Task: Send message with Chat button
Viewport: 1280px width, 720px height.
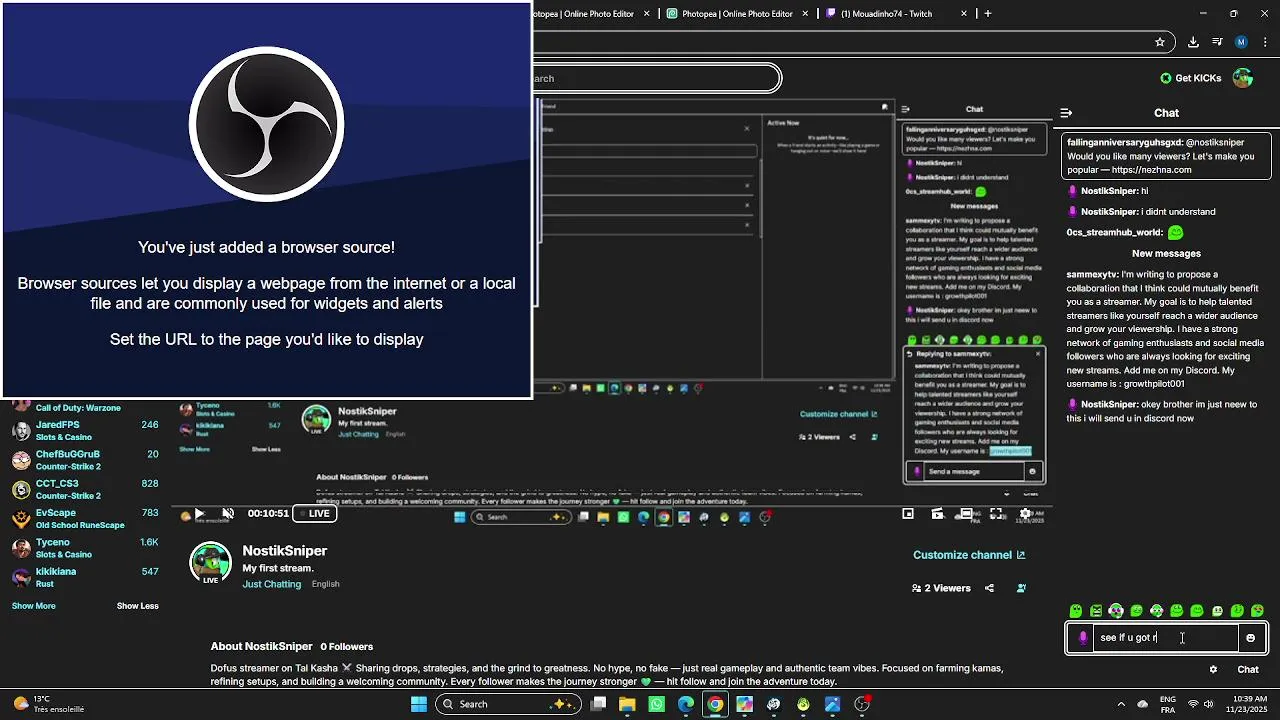Action: [x=1248, y=669]
